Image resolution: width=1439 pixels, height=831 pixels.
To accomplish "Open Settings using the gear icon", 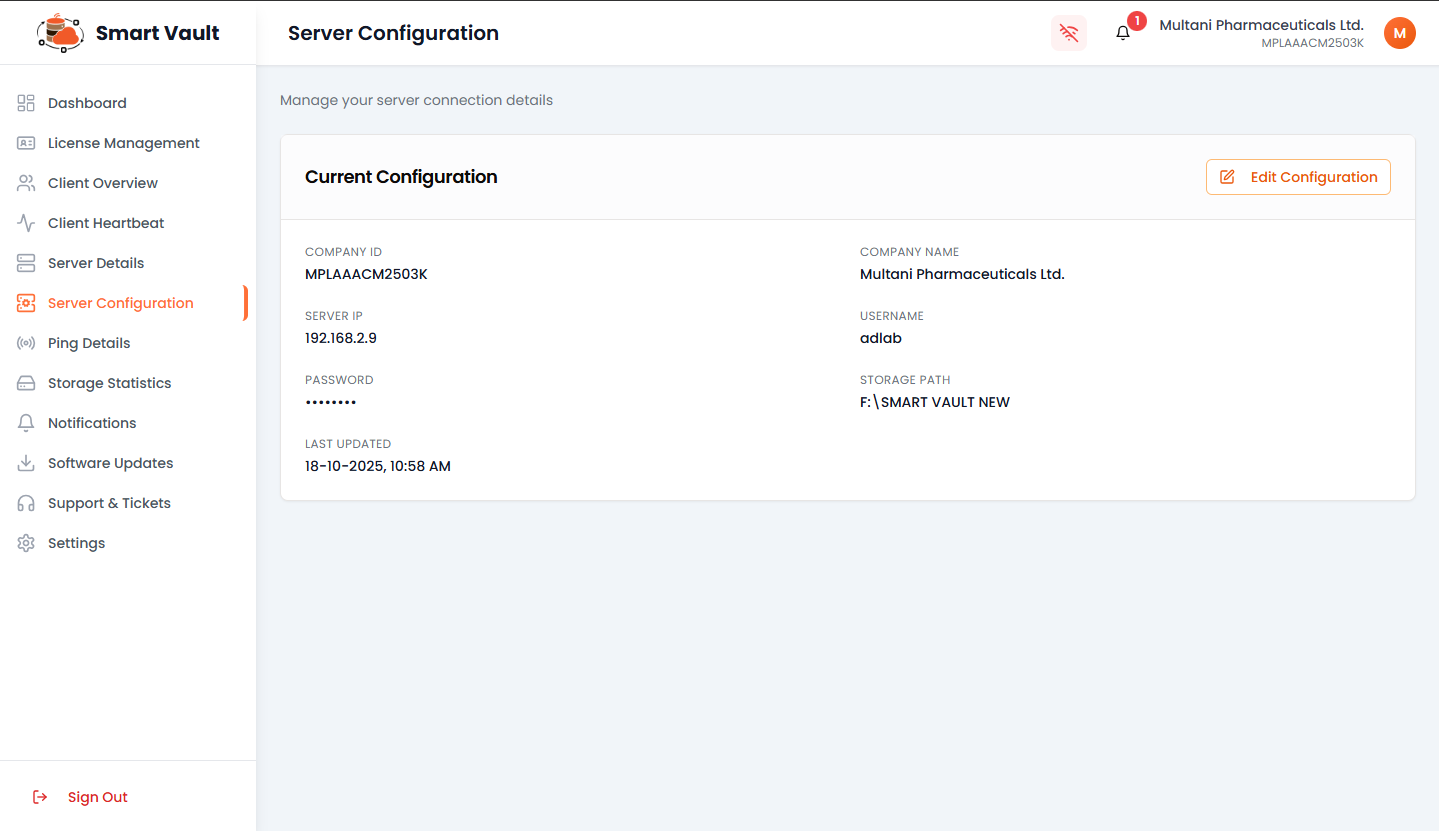I will point(25,542).
